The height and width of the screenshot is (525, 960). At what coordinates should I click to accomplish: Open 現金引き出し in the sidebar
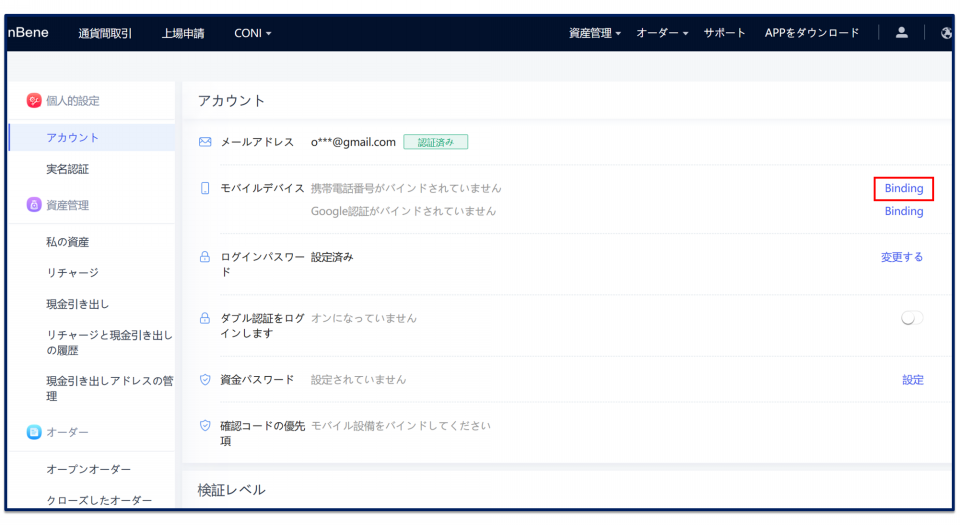click(x=77, y=304)
